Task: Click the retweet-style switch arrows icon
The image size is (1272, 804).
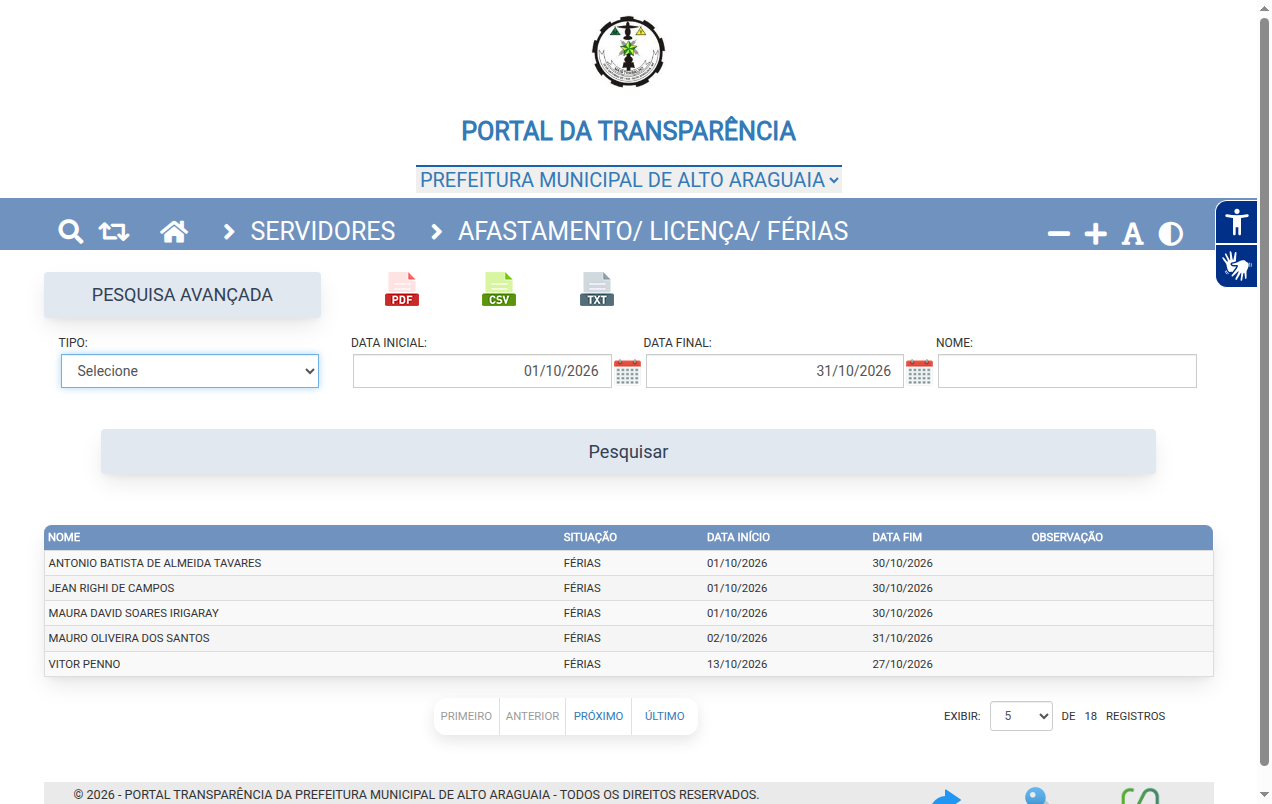Action: pos(114,232)
